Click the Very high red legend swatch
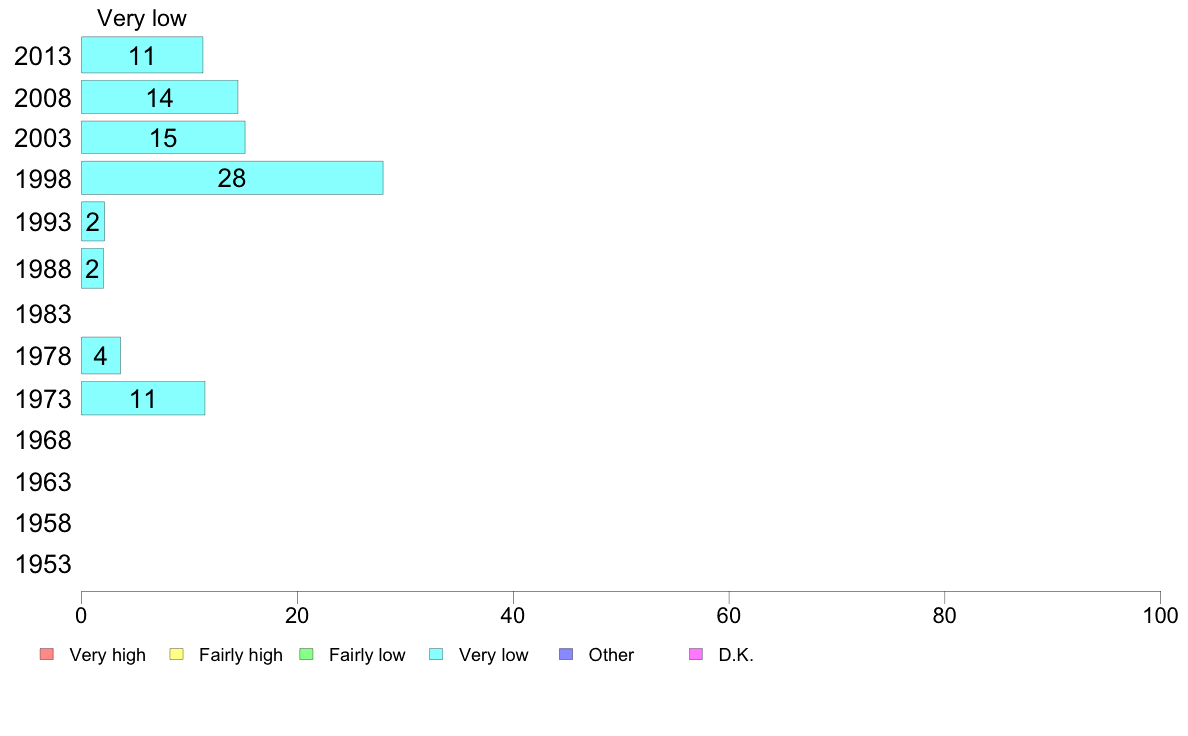The height and width of the screenshot is (736, 1188). pos(47,654)
